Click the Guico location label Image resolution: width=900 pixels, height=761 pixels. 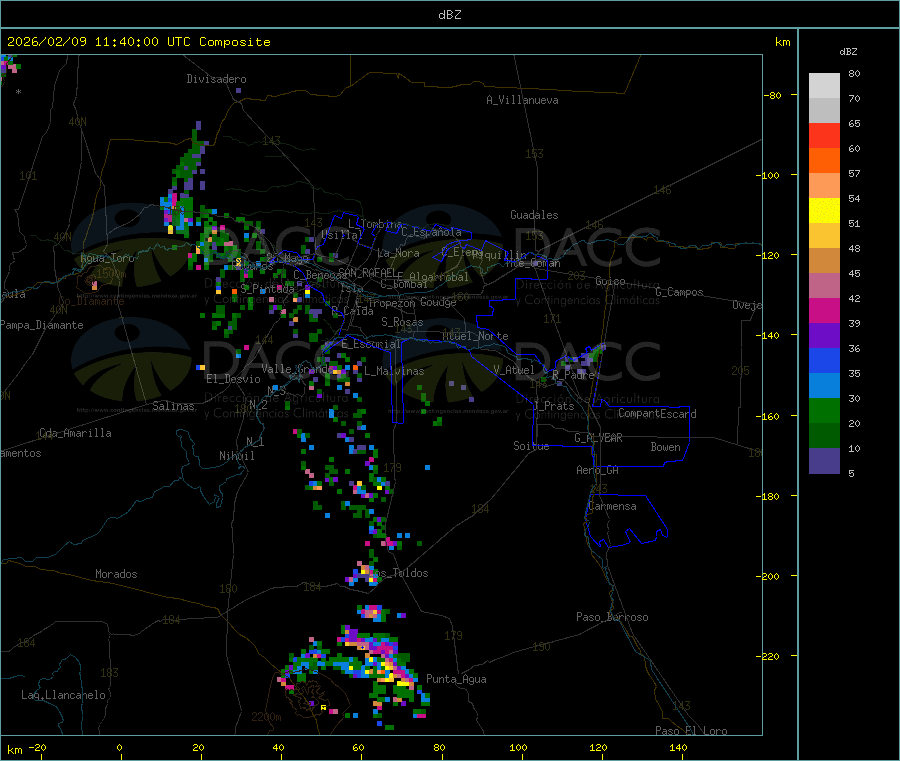(610, 281)
